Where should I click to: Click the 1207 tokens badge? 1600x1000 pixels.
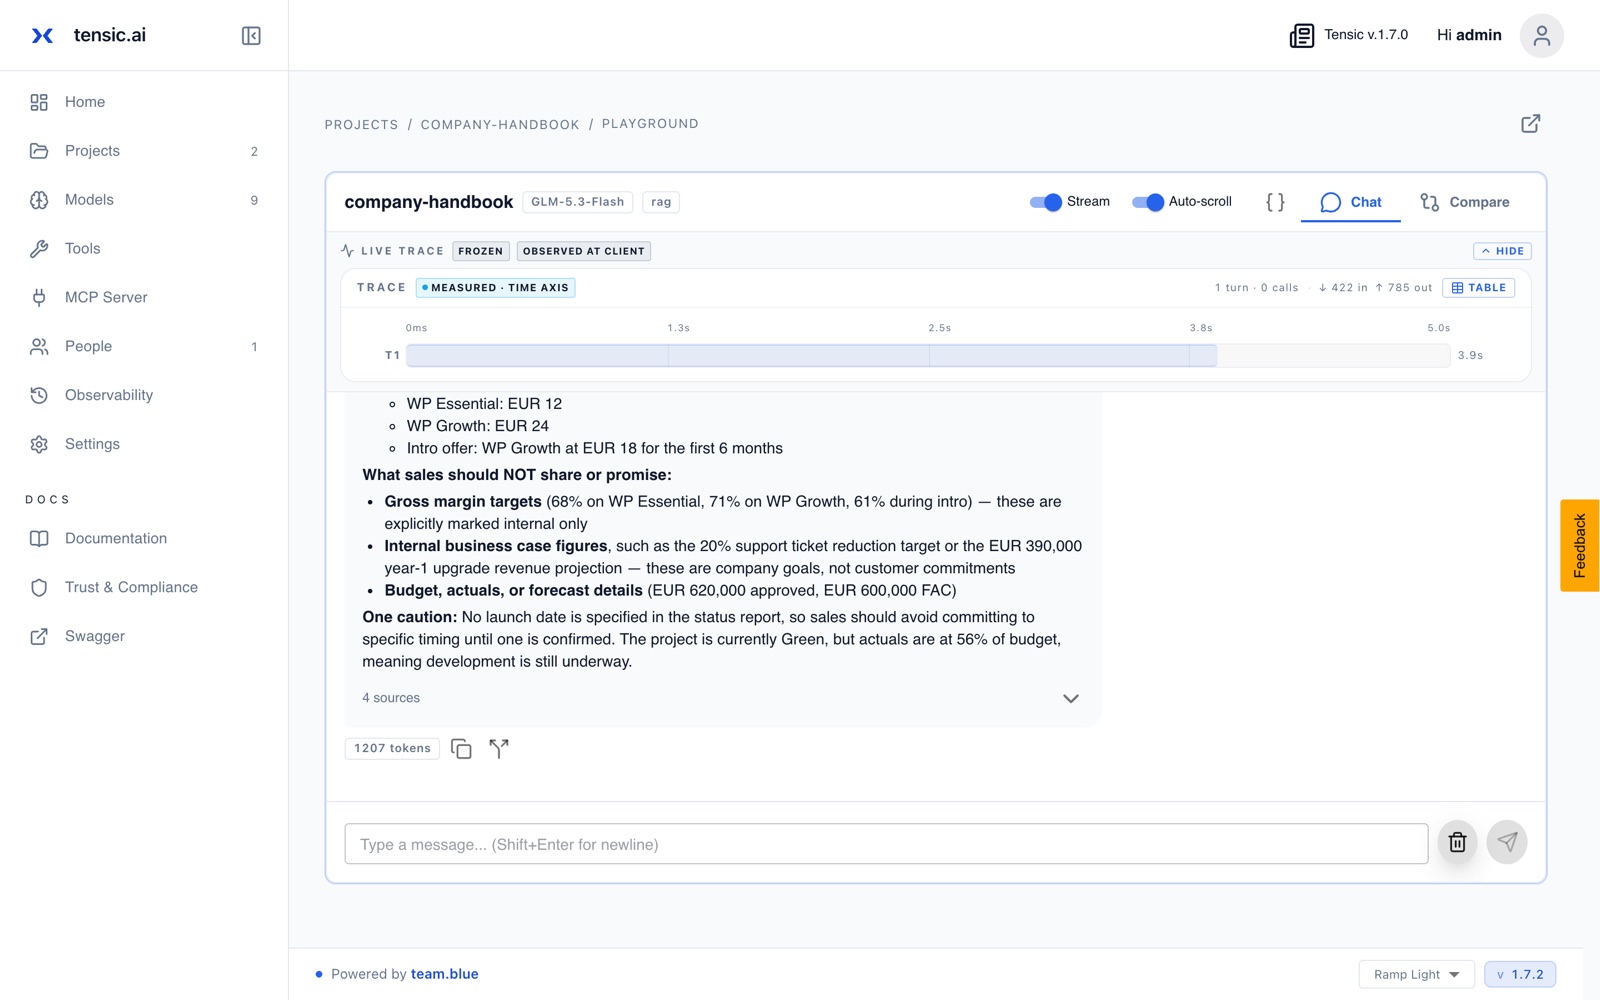(x=392, y=749)
